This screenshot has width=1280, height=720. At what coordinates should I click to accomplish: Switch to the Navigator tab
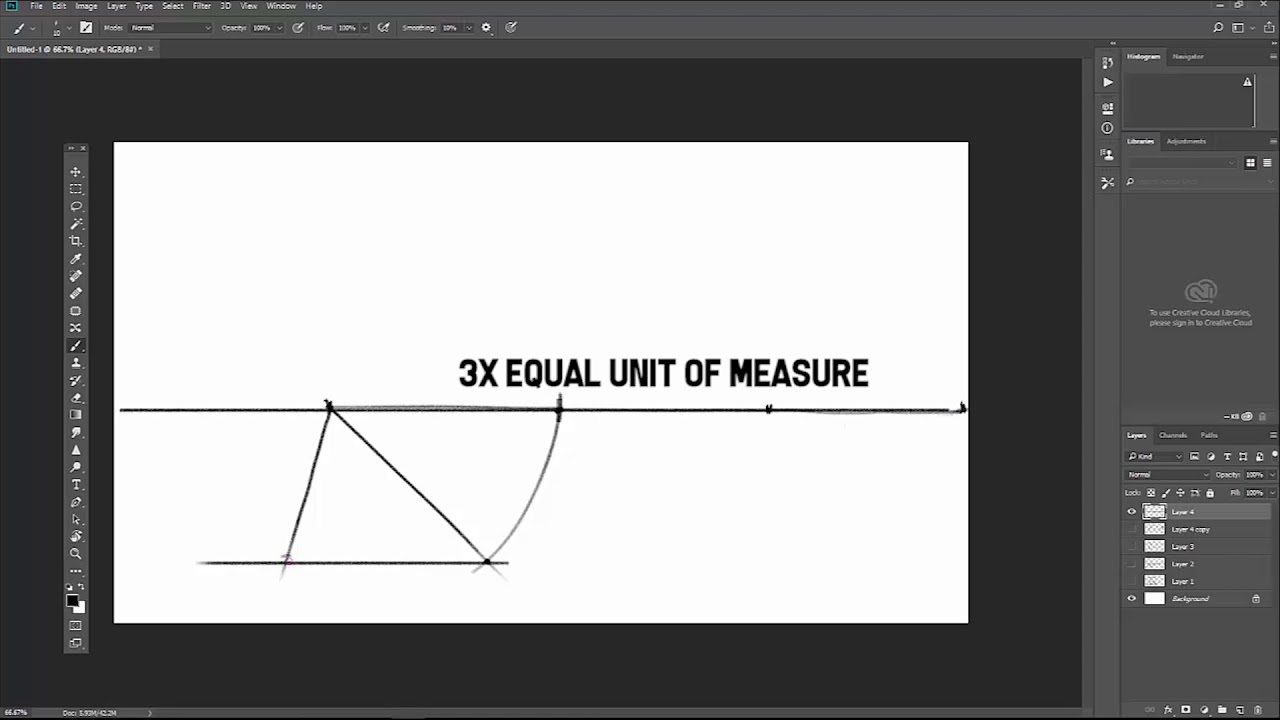pyautogui.click(x=1188, y=56)
